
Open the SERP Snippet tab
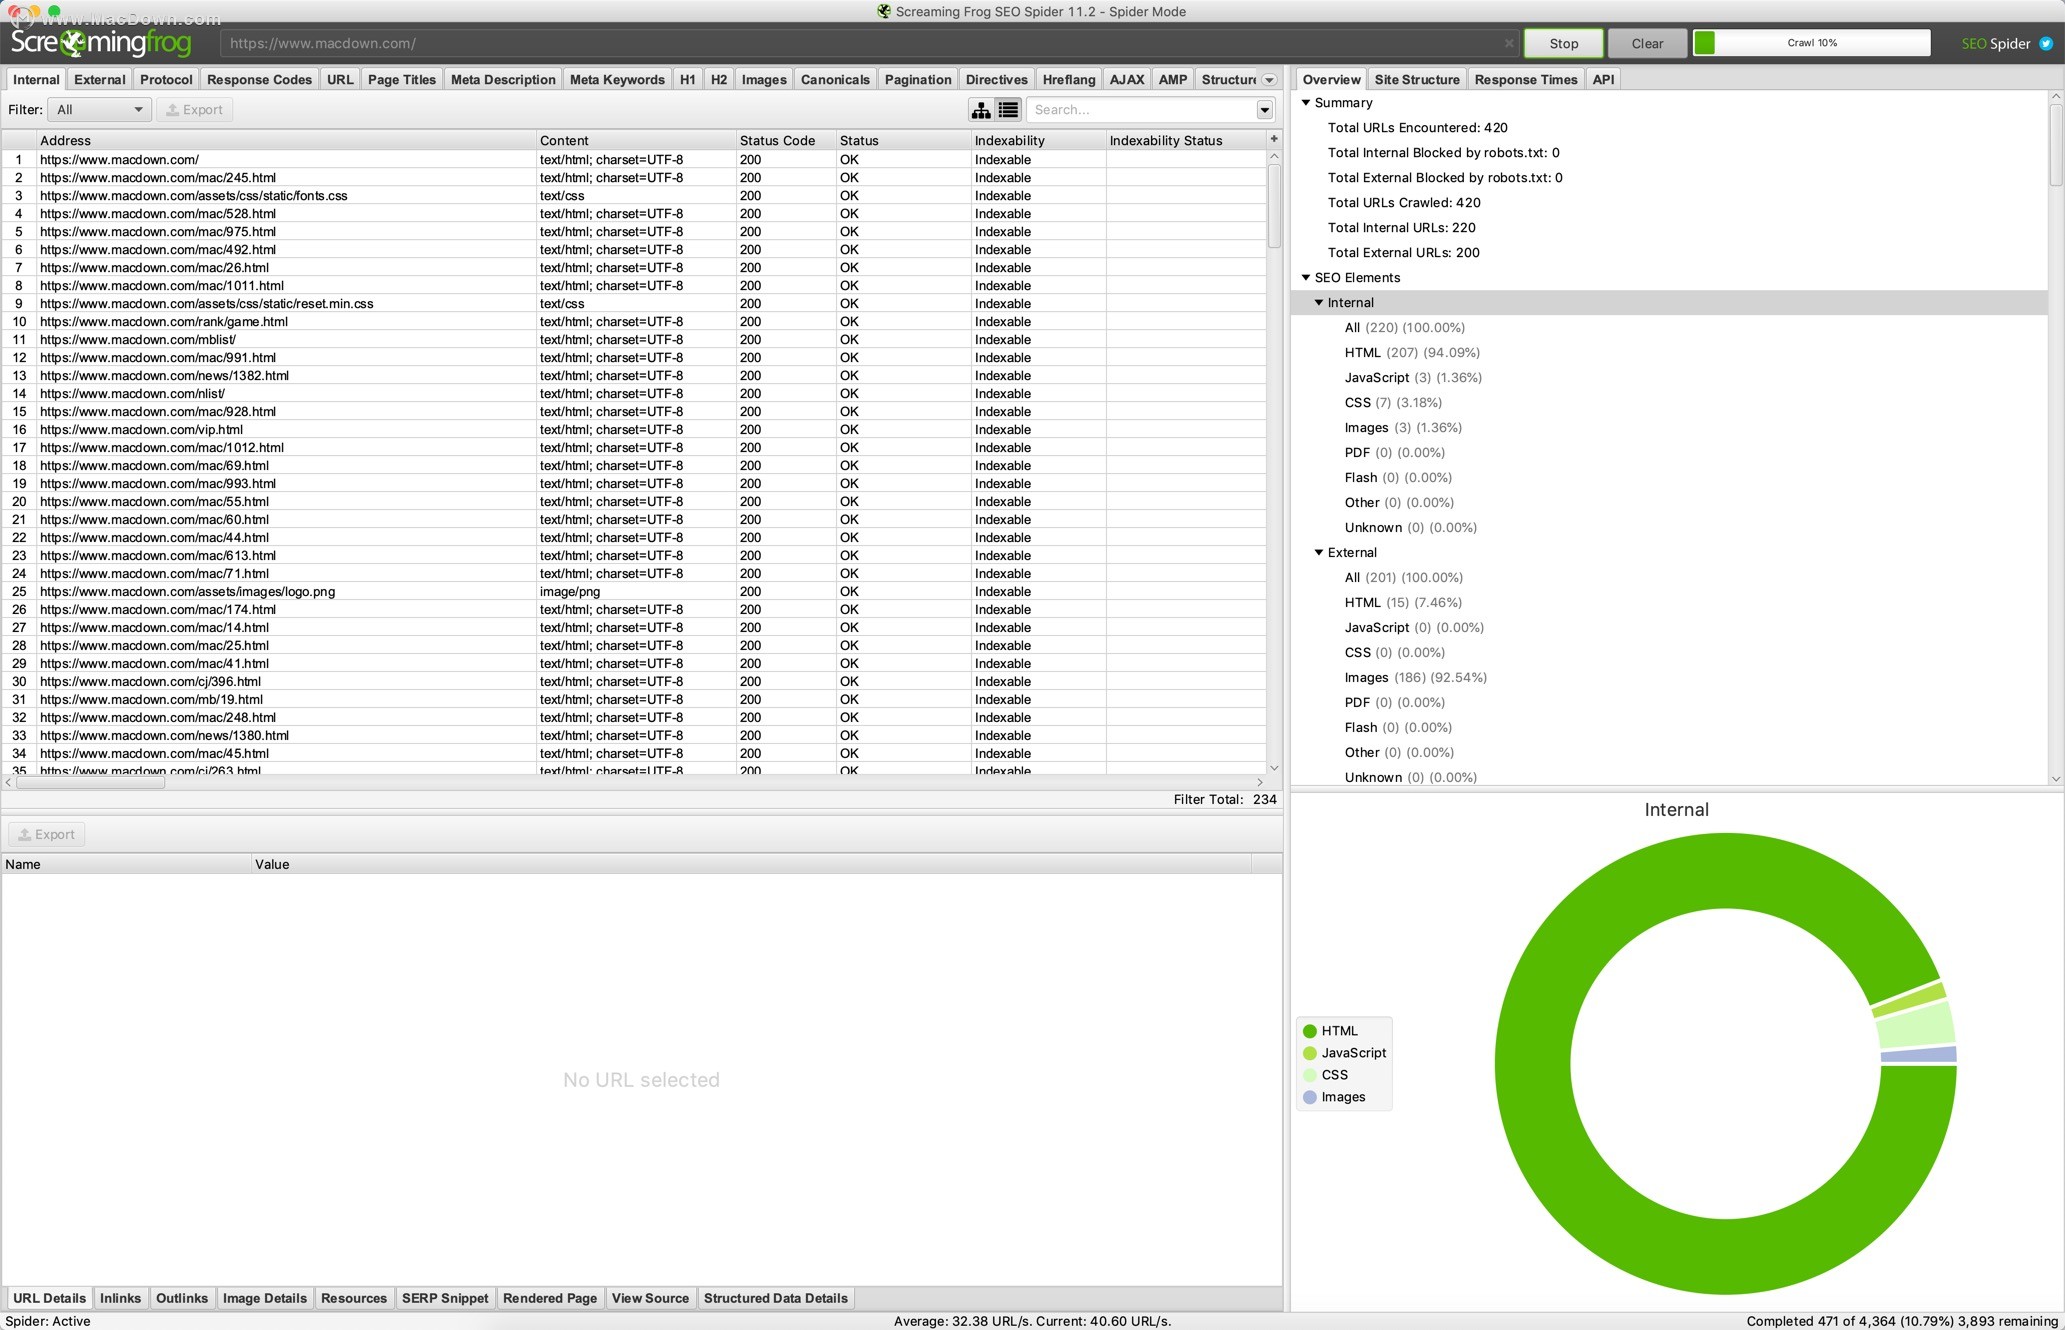pos(445,1298)
